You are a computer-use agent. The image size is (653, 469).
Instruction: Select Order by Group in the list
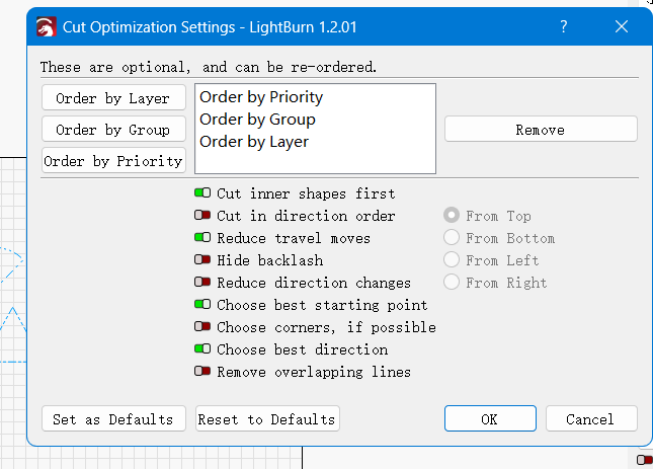coord(257,120)
